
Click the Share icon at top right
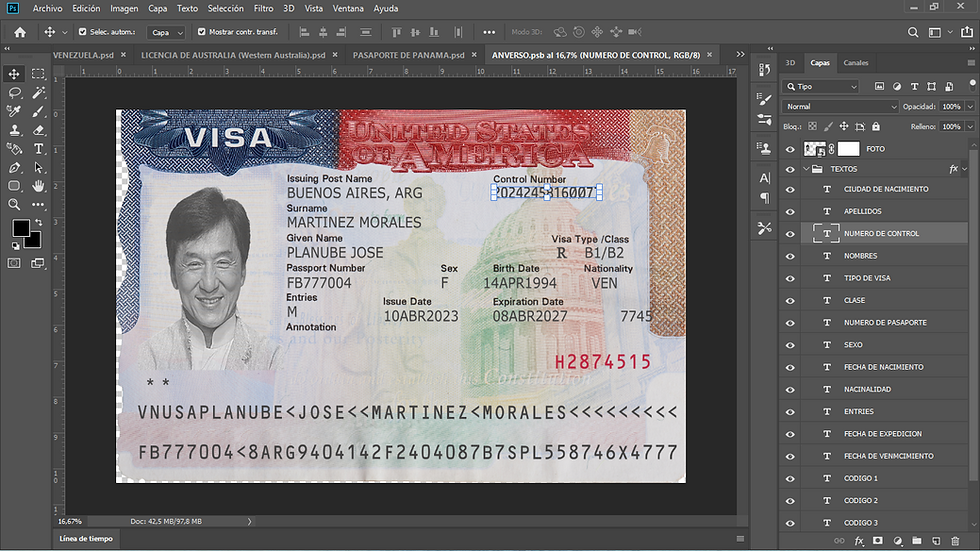click(x=966, y=32)
